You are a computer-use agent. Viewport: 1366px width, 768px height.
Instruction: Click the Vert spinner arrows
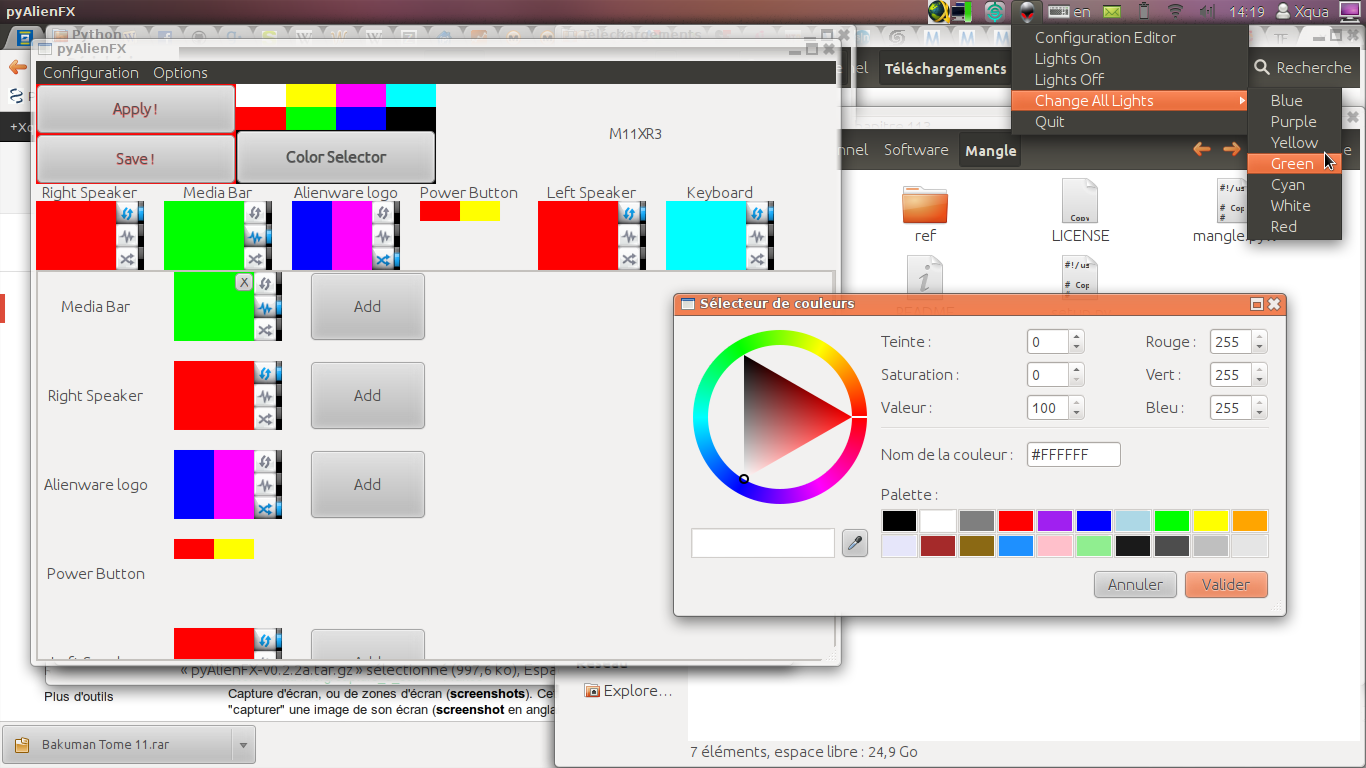1259,375
